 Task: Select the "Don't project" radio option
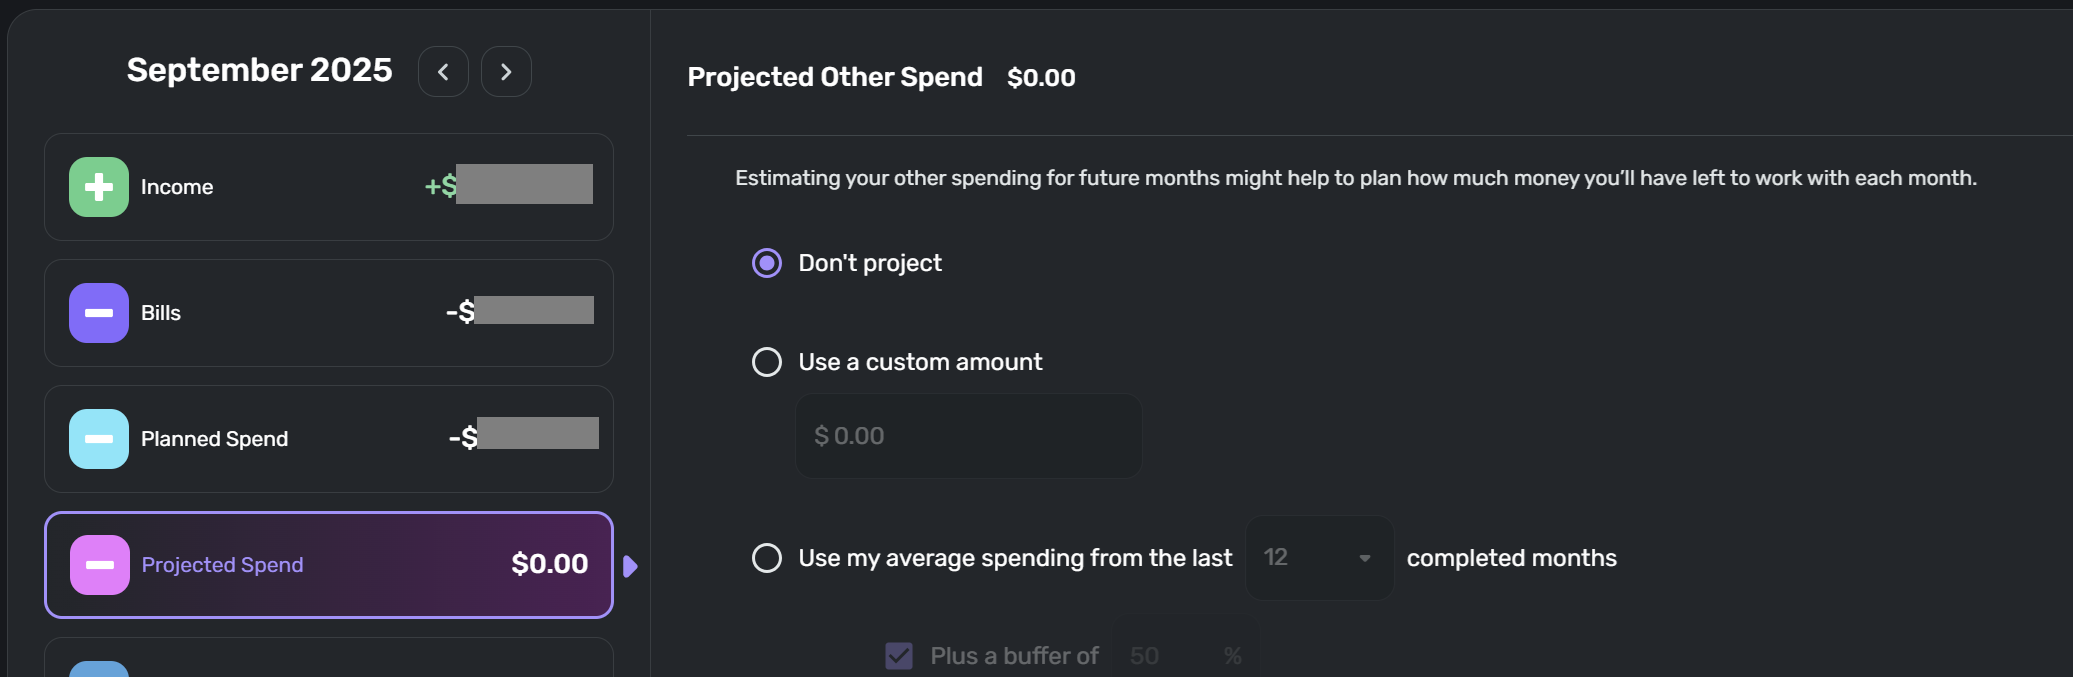pos(767,263)
